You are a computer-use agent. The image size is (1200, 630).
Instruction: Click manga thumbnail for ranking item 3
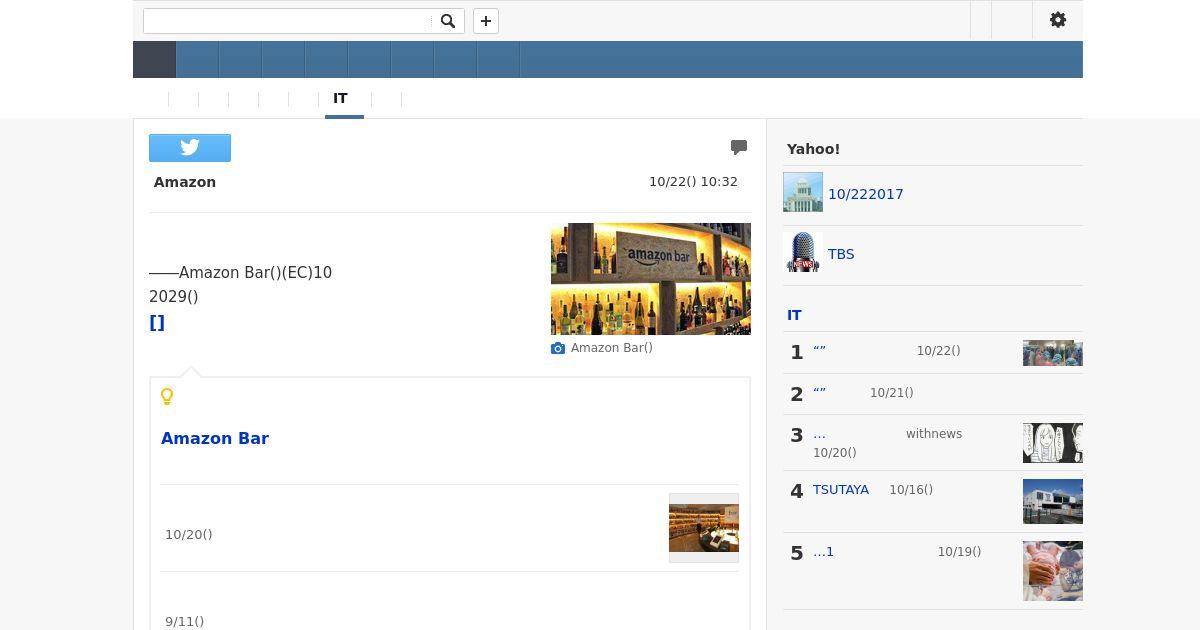[1053, 443]
